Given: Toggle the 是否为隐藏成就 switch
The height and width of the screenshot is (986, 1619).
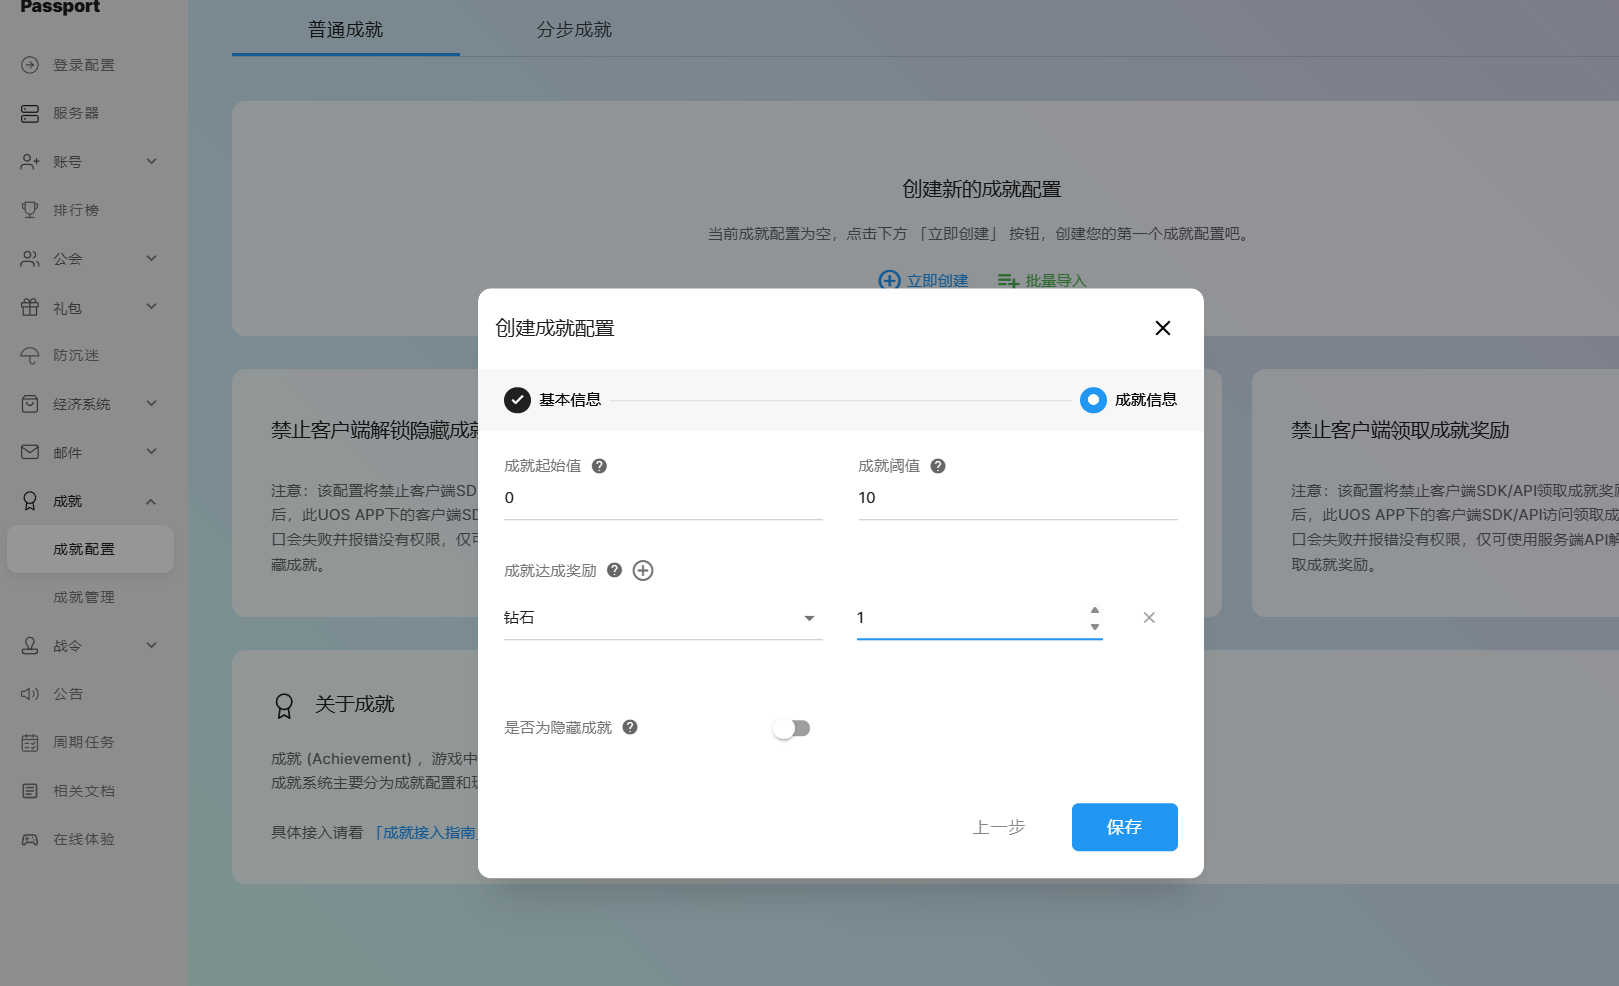Looking at the screenshot, I should [791, 728].
